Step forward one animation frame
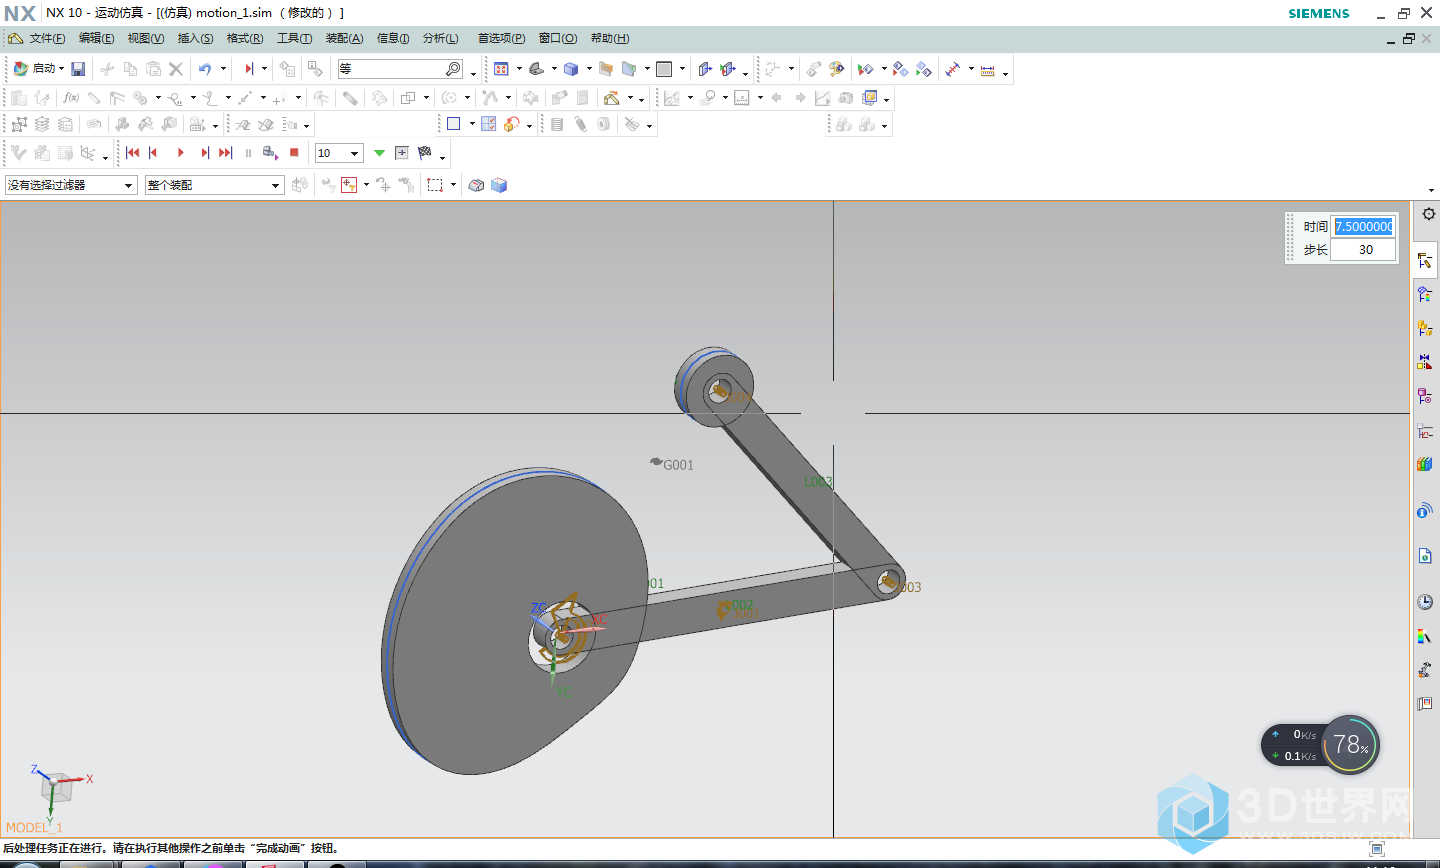The image size is (1440, 868). point(205,153)
